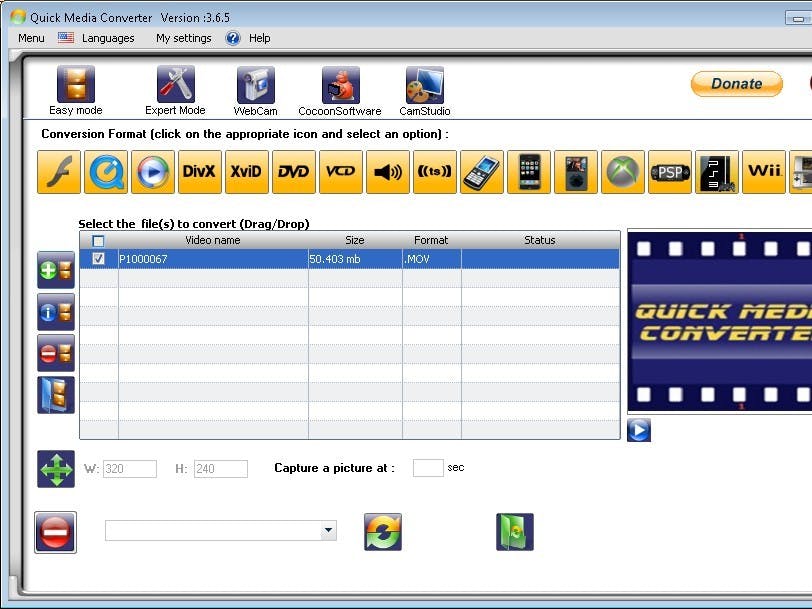Choose QuickTime conversion format
This screenshot has width=812, height=609.
click(x=106, y=172)
